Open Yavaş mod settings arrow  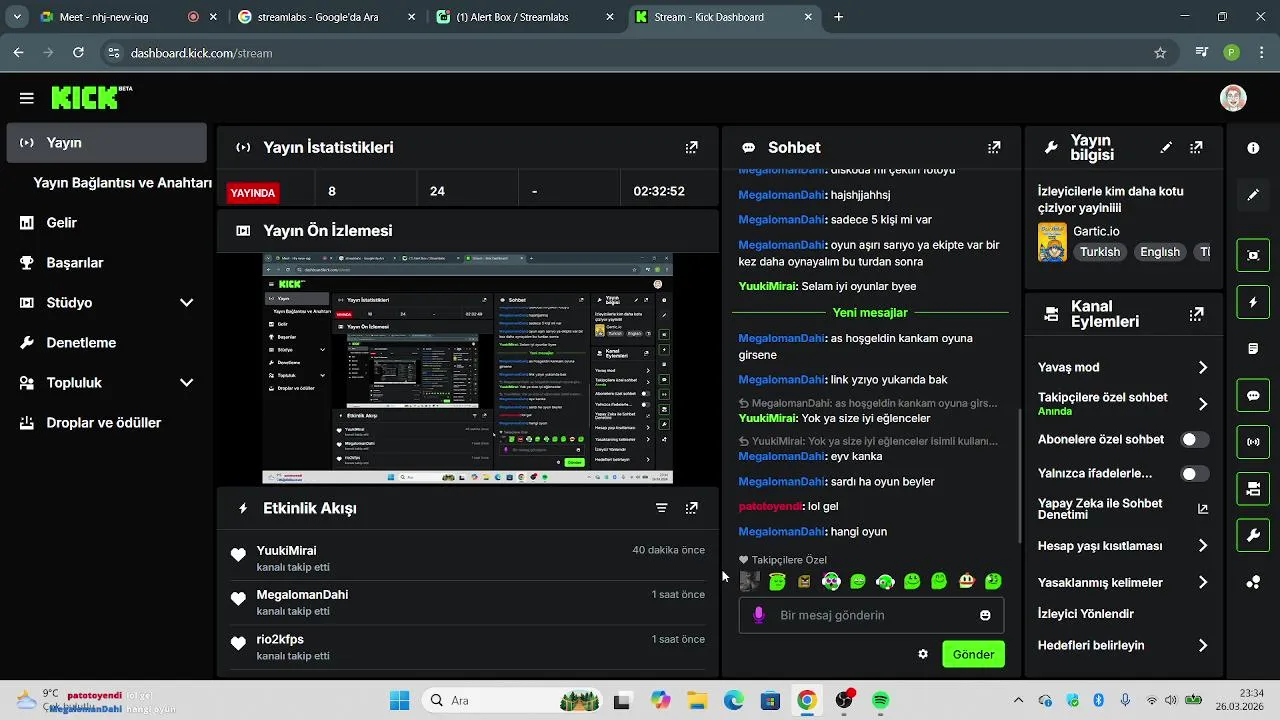(1203, 368)
